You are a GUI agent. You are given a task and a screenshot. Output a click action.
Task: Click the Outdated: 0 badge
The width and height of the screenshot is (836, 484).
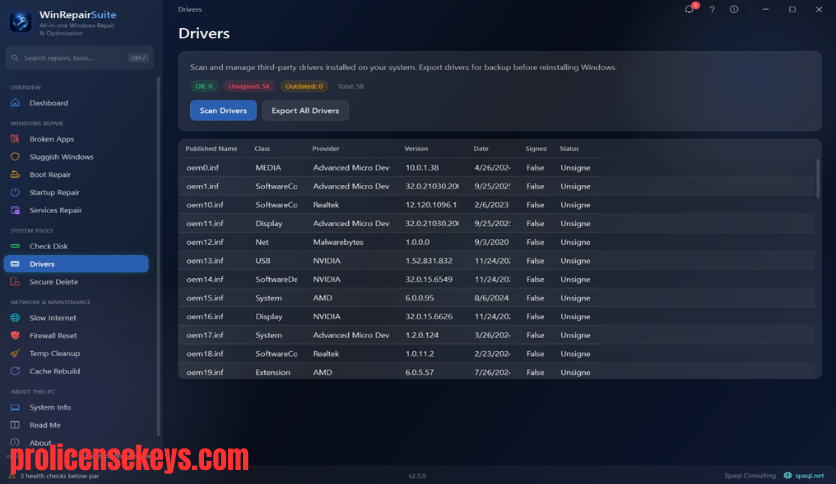coord(304,86)
